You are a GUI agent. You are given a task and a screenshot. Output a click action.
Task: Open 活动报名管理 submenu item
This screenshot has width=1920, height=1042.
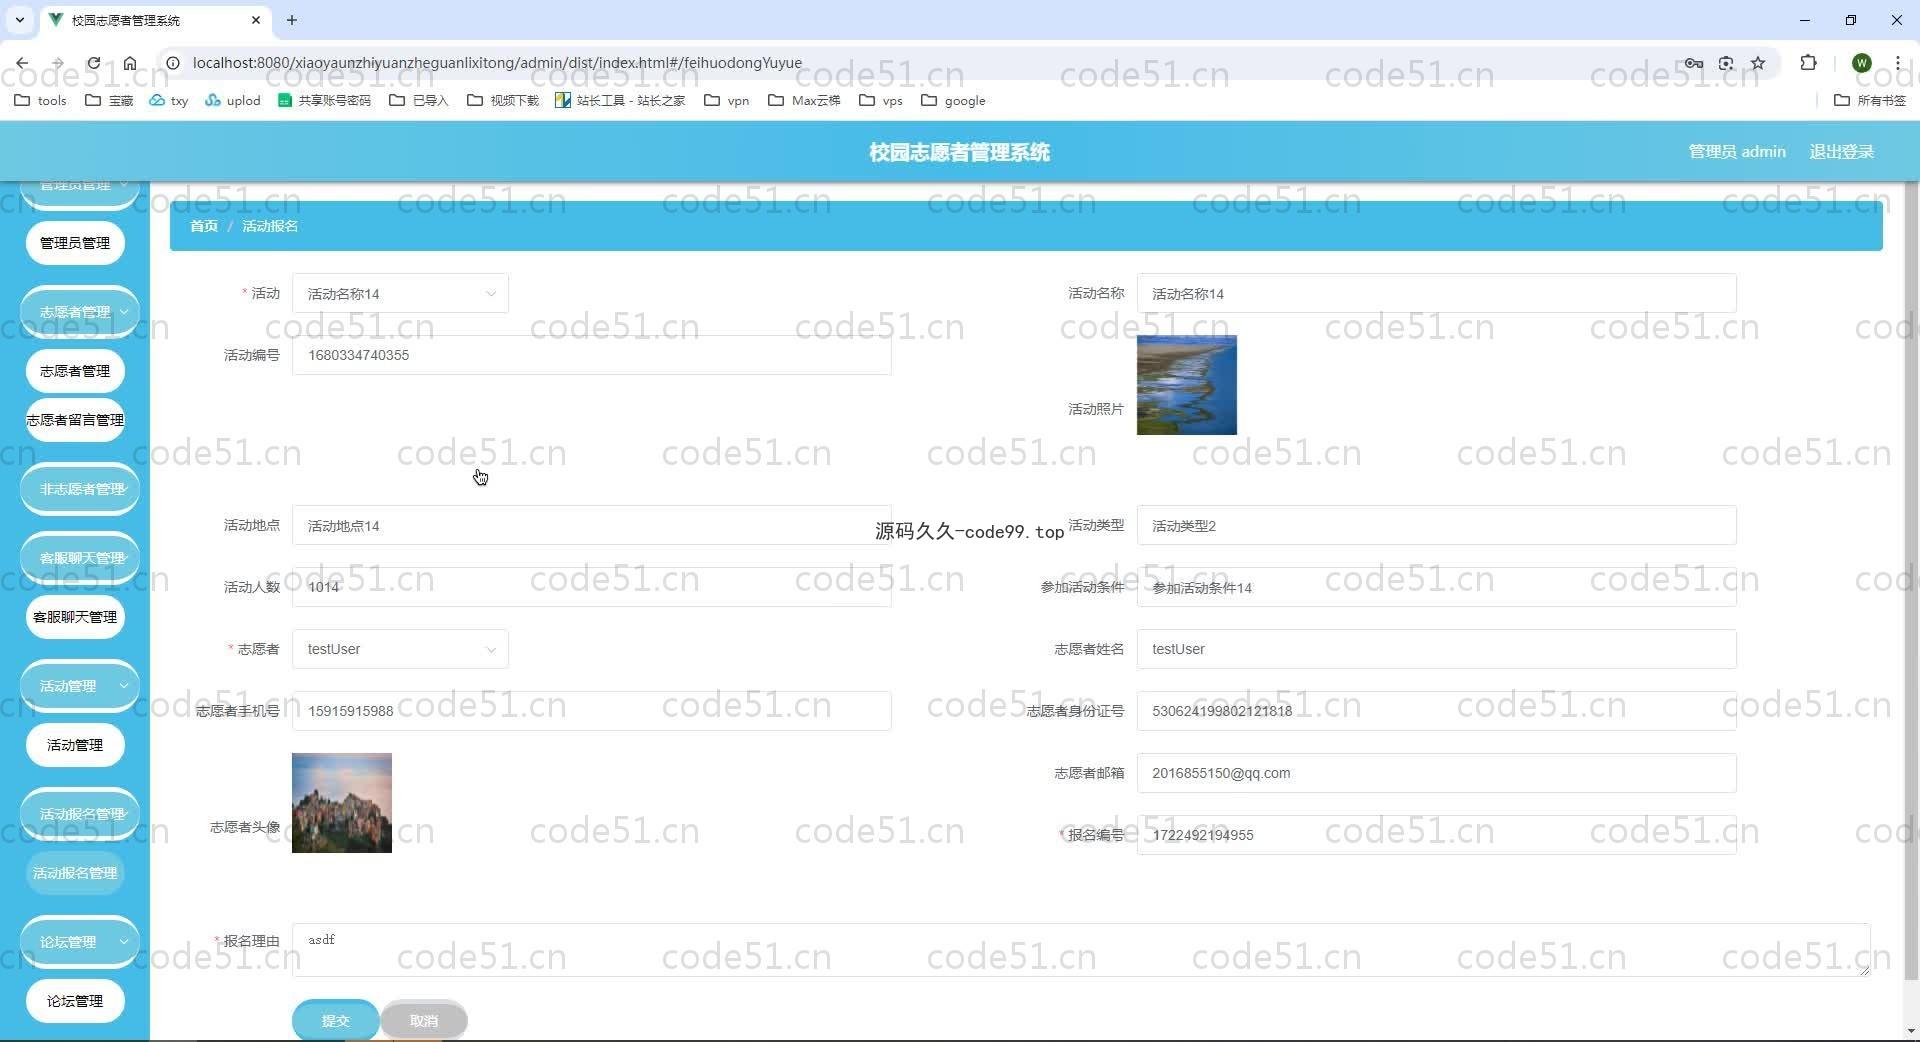(x=75, y=873)
